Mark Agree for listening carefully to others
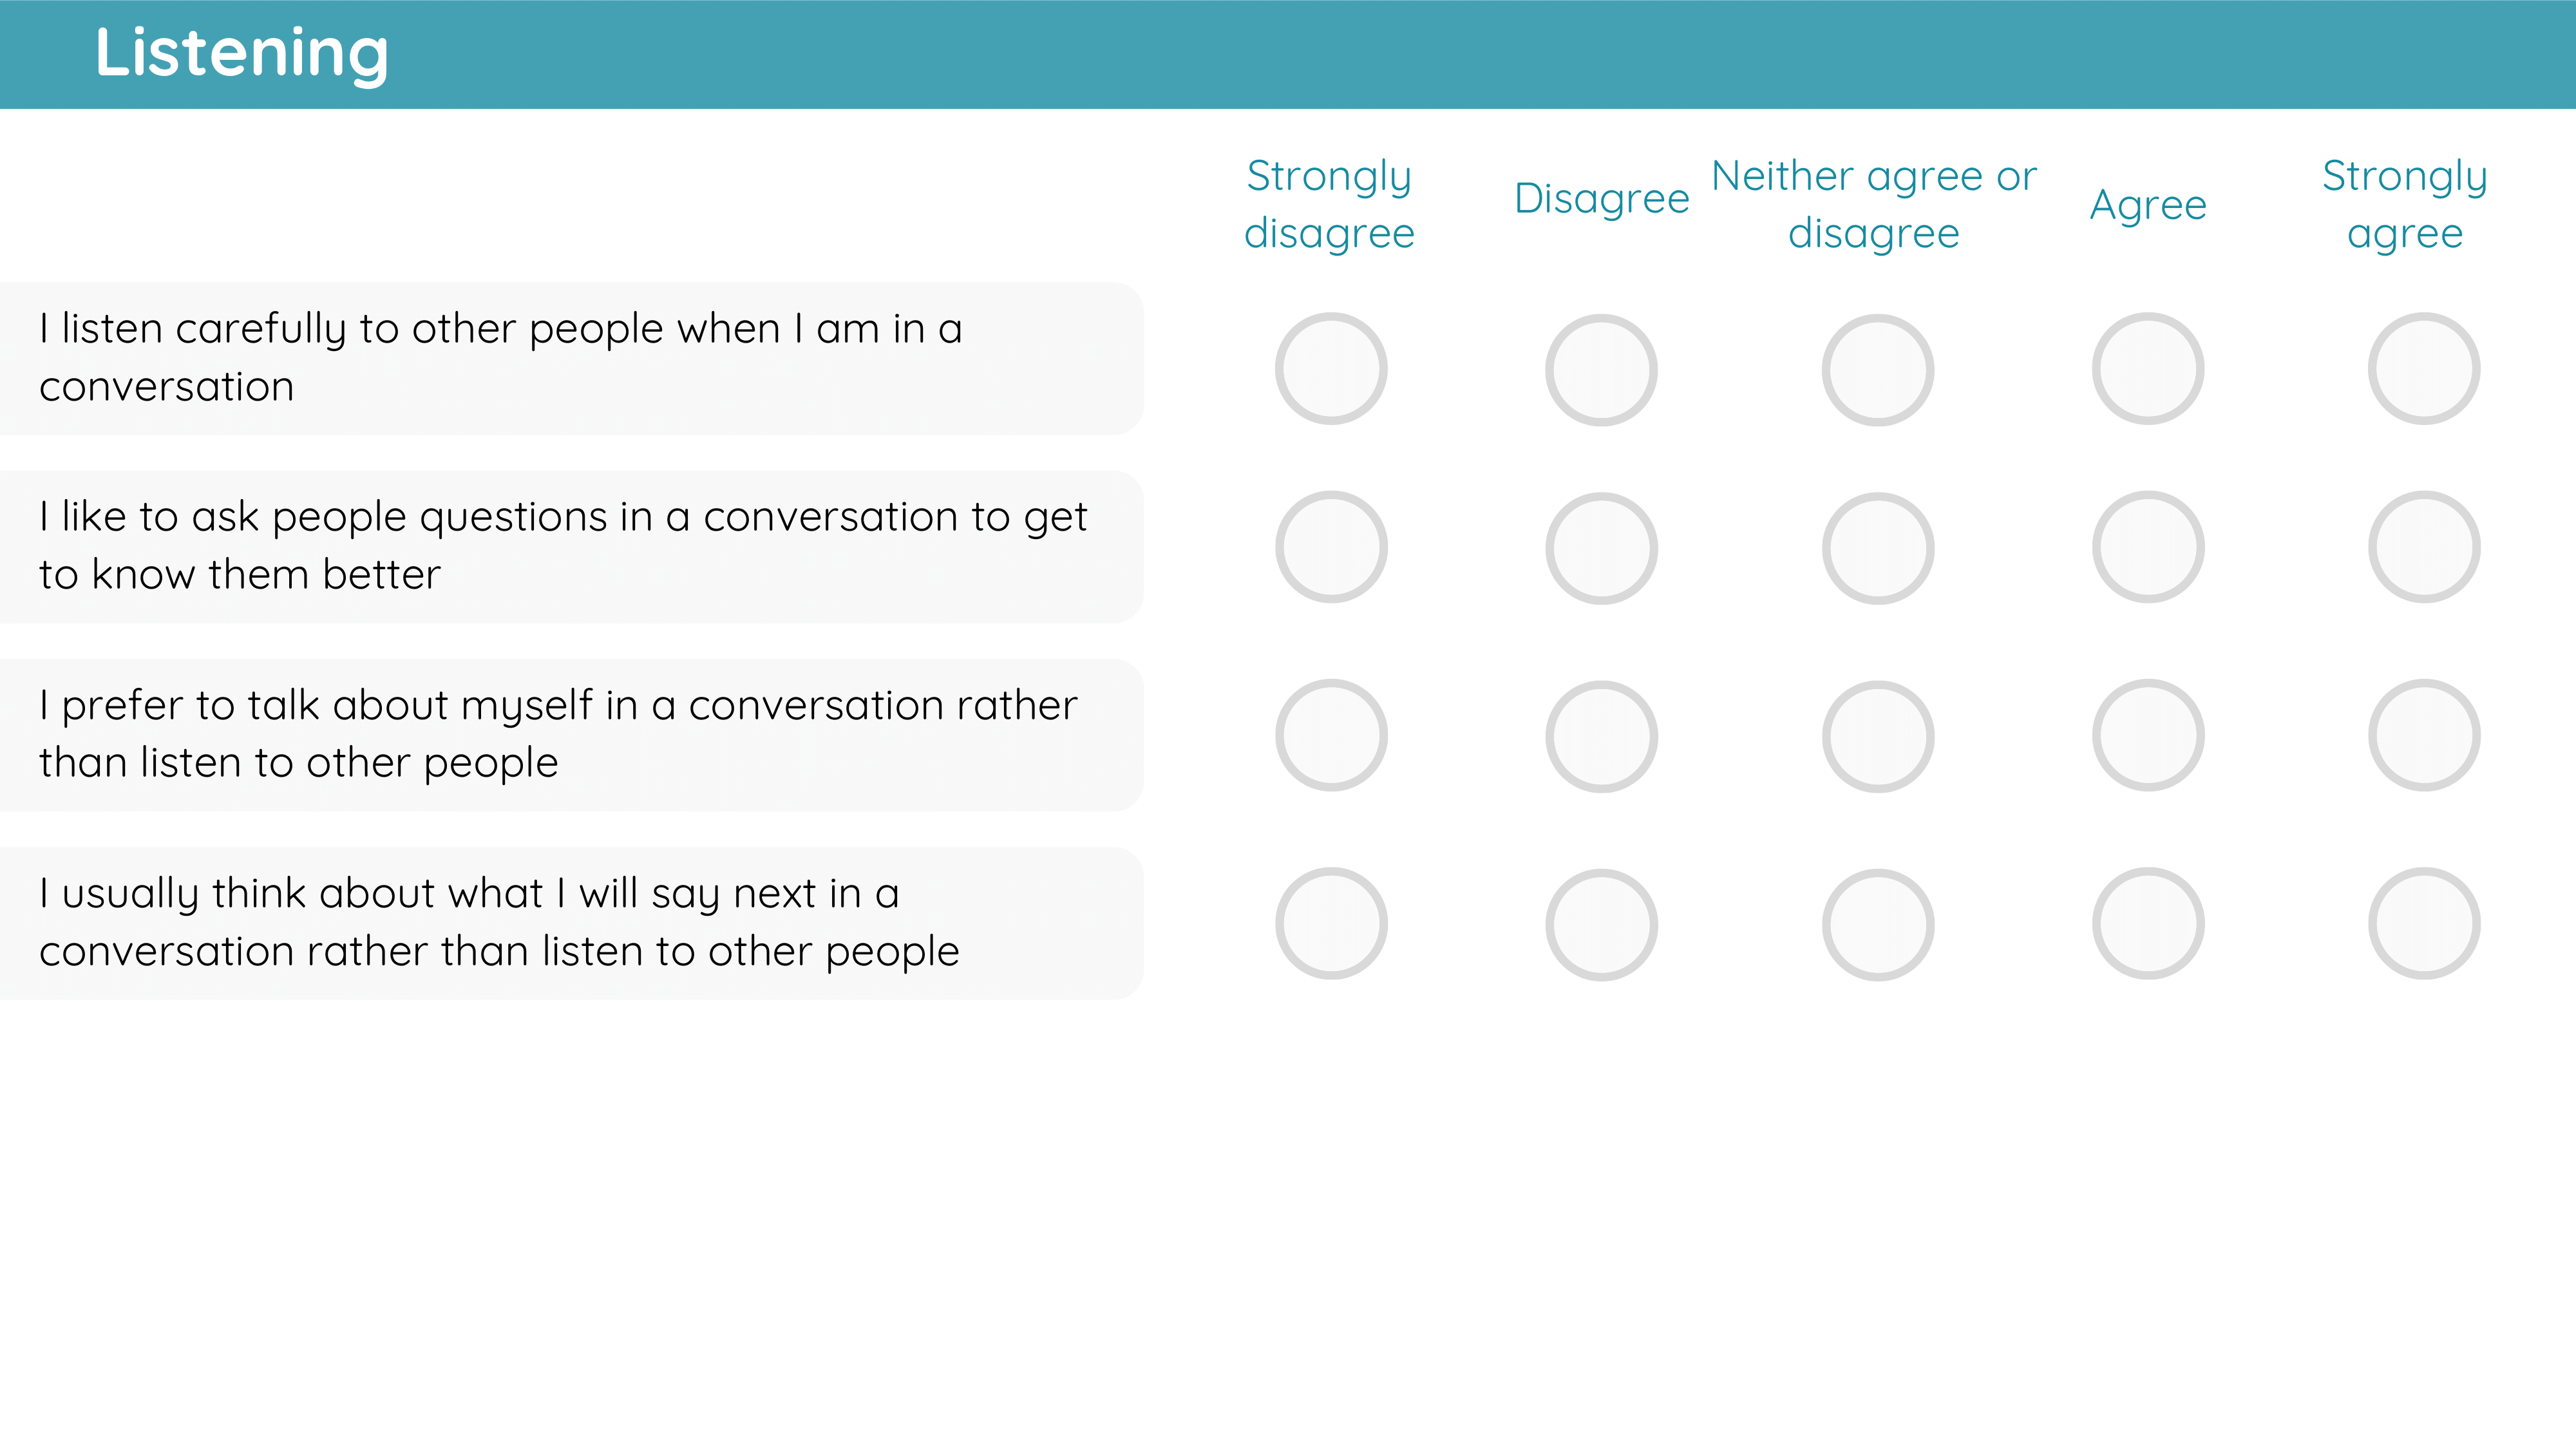 pyautogui.click(x=2148, y=369)
